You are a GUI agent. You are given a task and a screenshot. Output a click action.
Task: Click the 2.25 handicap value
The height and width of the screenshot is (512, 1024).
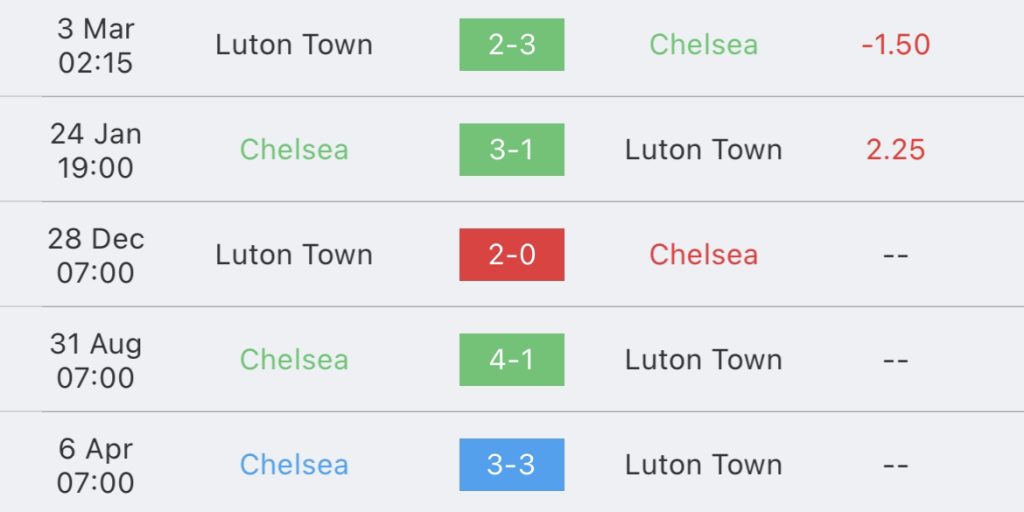tap(895, 150)
